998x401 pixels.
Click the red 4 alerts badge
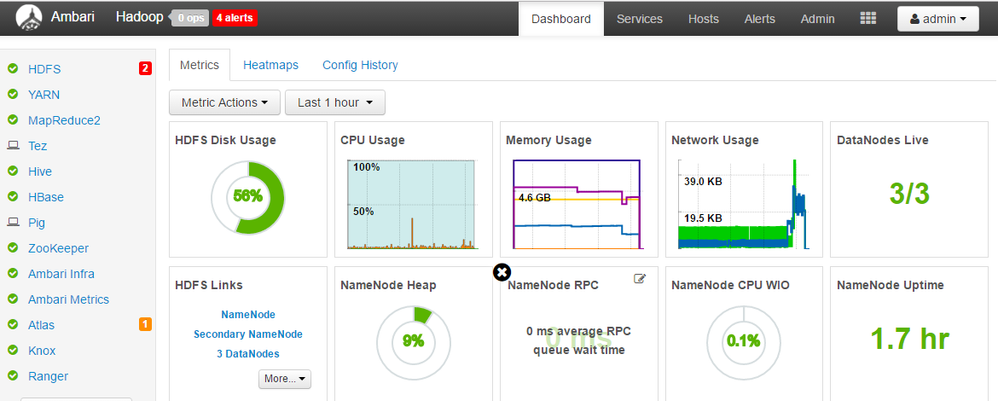234,18
